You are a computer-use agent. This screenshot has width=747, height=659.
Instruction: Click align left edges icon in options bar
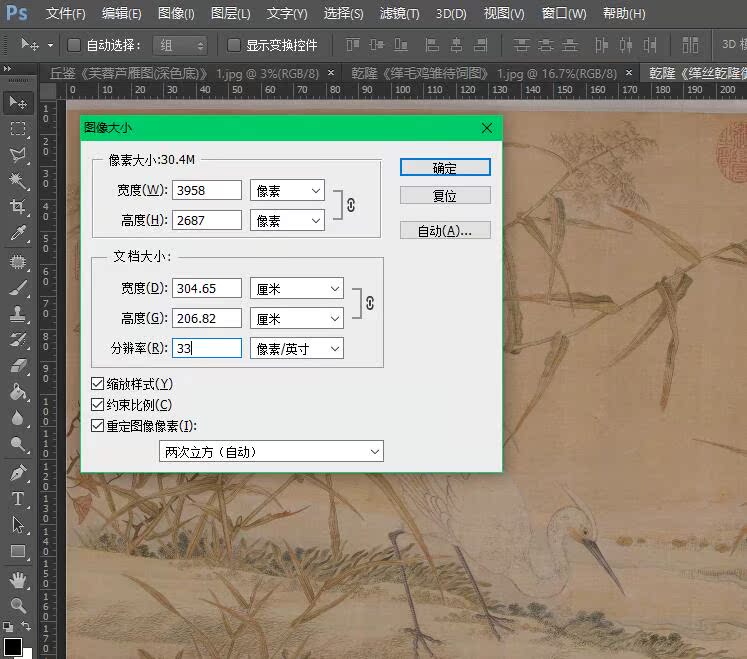pyautogui.click(x=432, y=45)
